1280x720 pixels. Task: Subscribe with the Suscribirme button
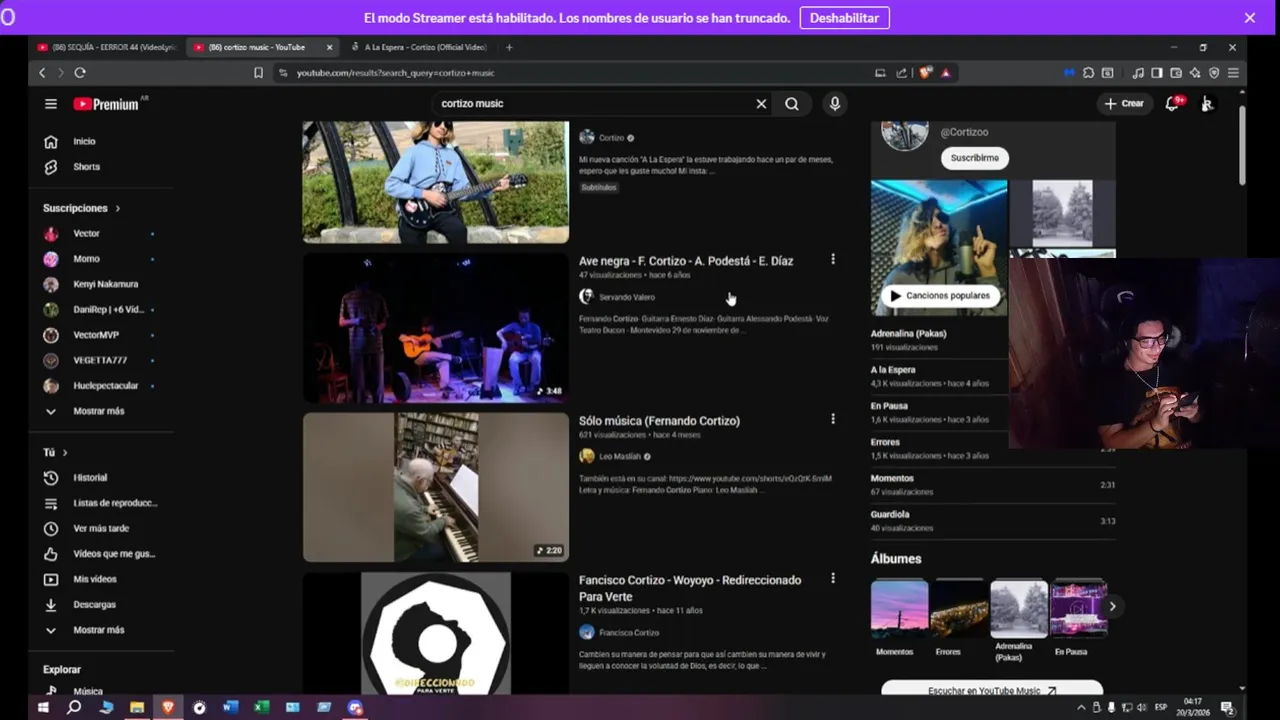pos(974,158)
